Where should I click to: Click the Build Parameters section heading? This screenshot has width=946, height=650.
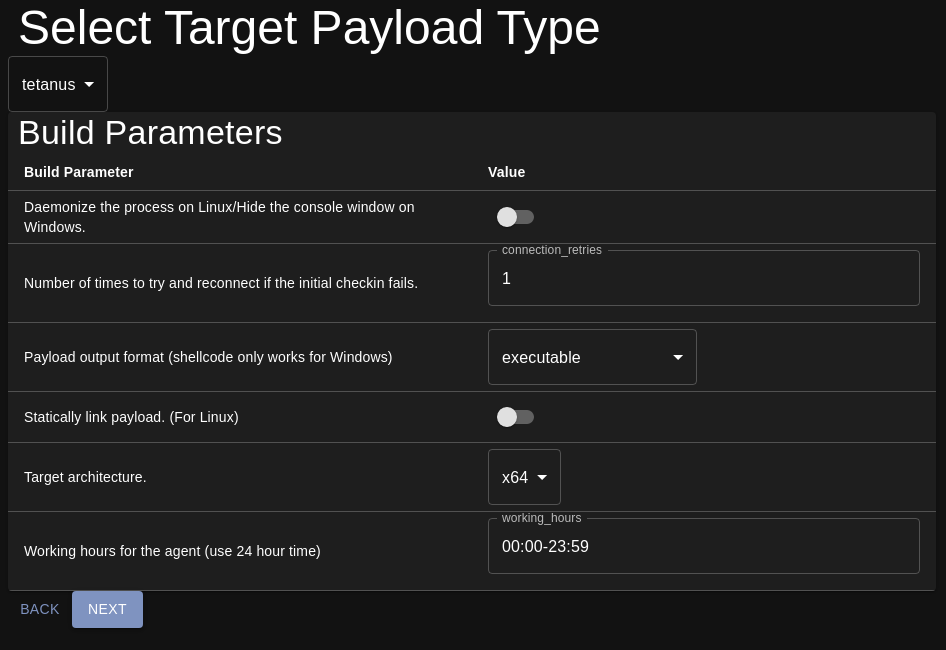pos(150,132)
